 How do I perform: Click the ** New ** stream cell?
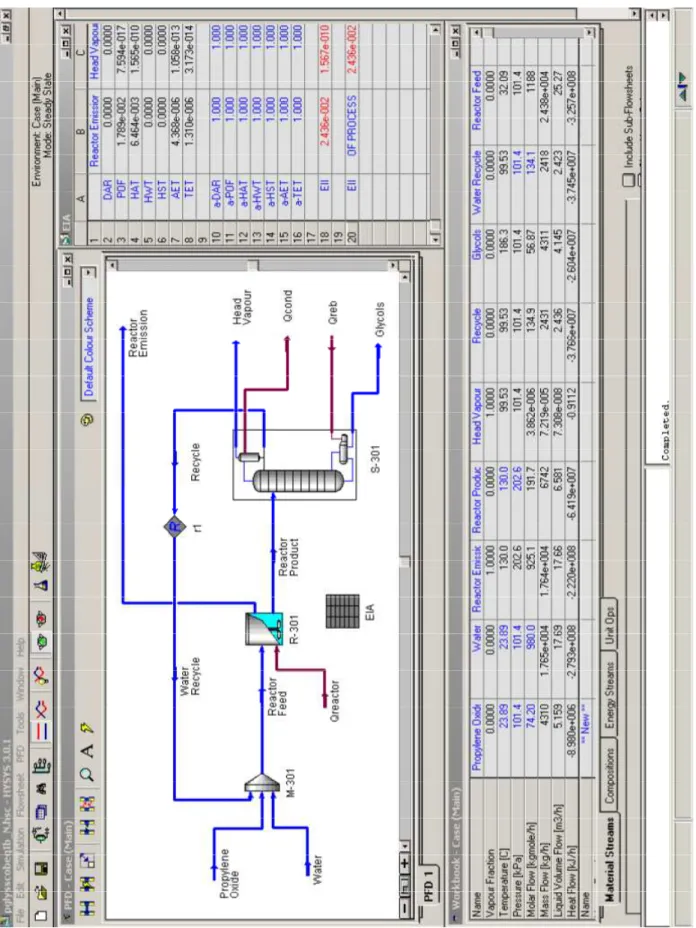[x=586, y=723]
